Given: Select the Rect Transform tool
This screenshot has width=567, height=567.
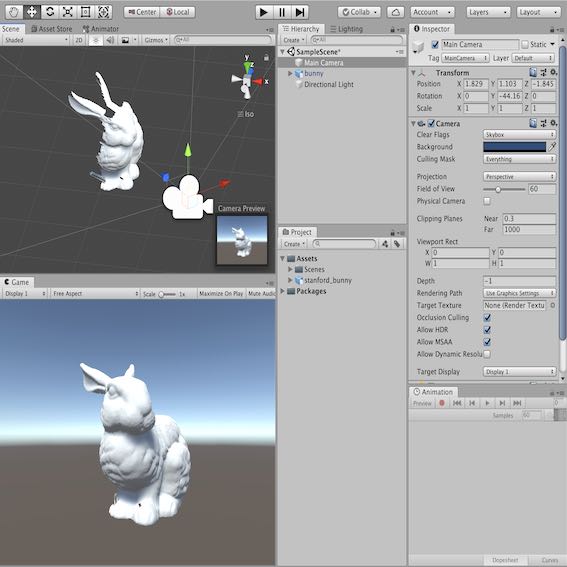Looking at the screenshot, I should (85, 12).
